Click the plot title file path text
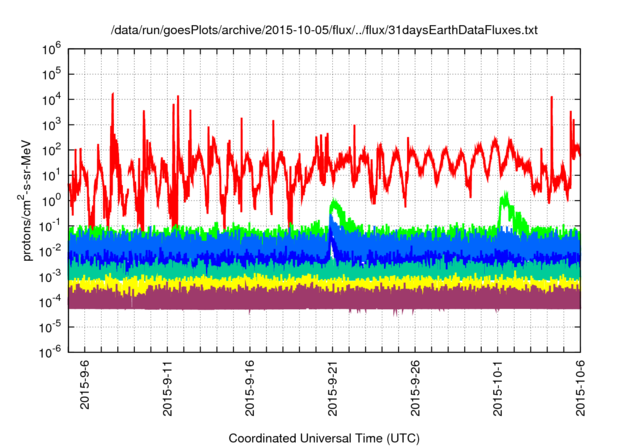 coord(324,30)
